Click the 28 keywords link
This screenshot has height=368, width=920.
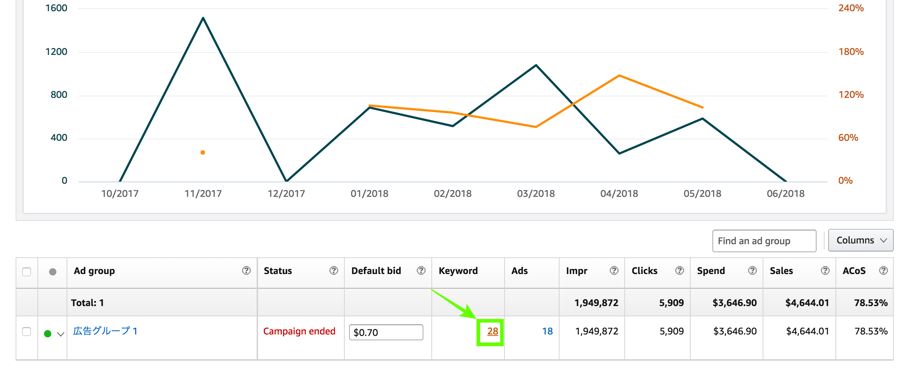(x=492, y=332)
